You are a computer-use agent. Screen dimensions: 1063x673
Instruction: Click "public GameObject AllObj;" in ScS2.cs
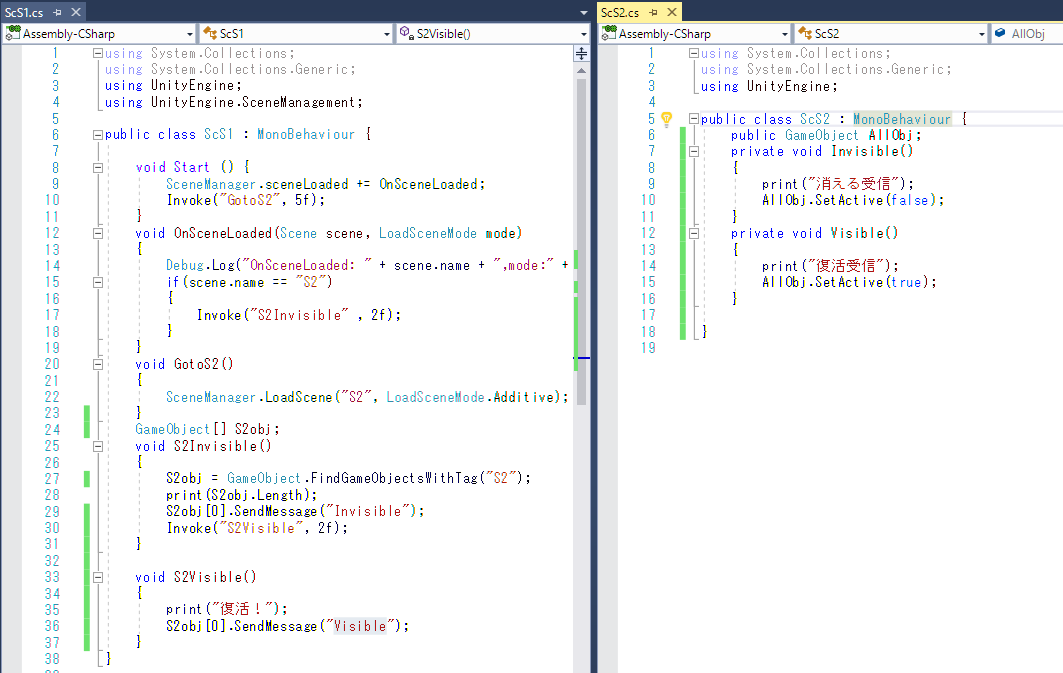tap(826, 136)
